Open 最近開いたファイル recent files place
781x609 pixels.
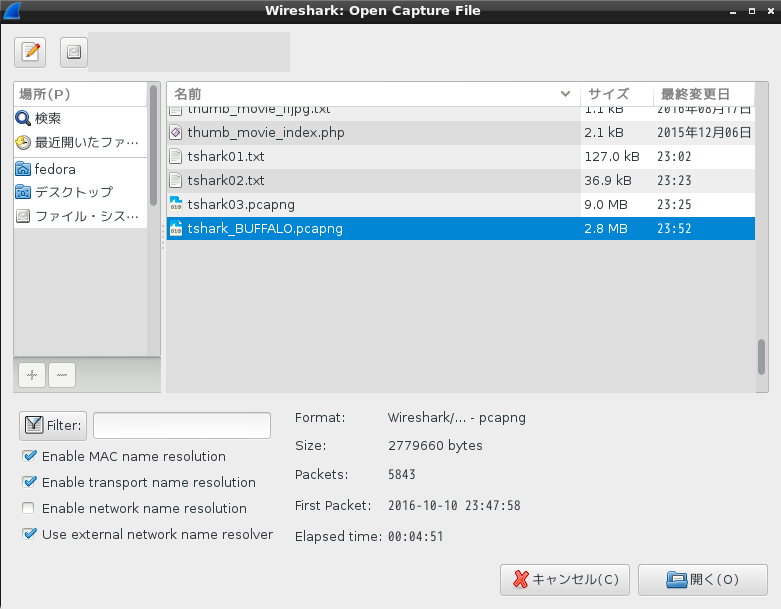[80, 142]
